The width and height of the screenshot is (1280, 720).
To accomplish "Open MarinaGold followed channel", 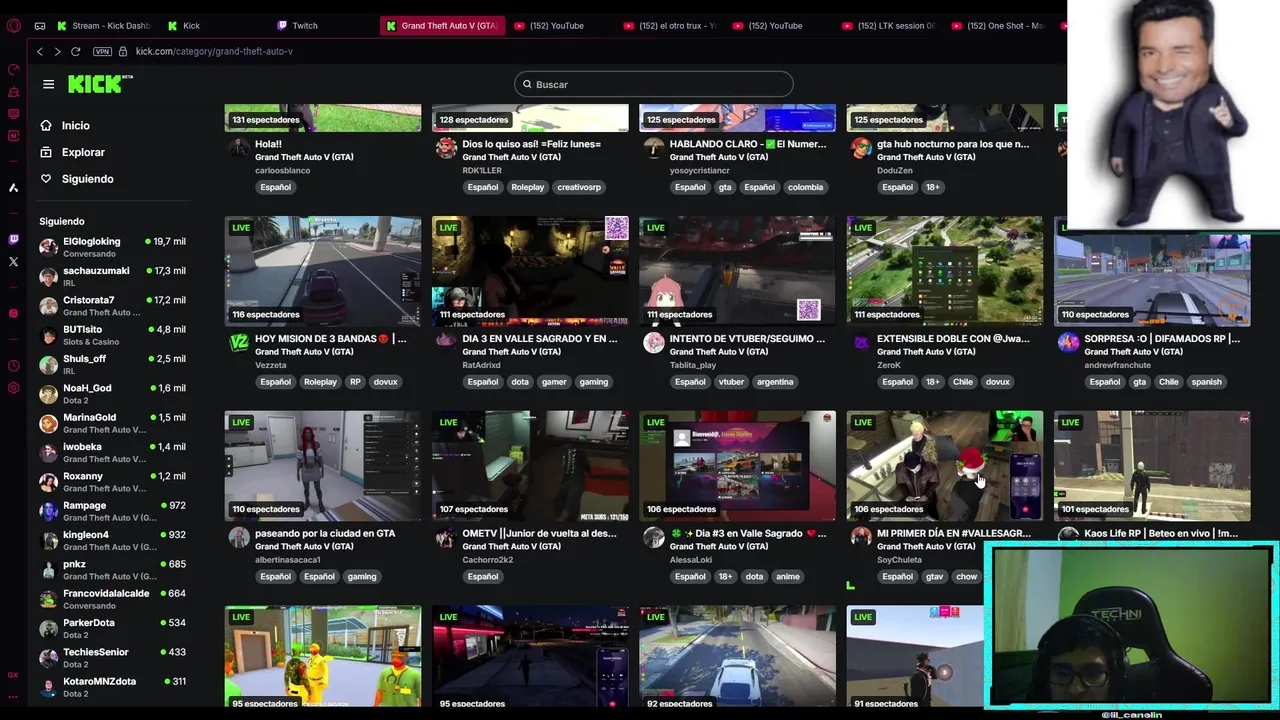I will click(x=112, y=423).
